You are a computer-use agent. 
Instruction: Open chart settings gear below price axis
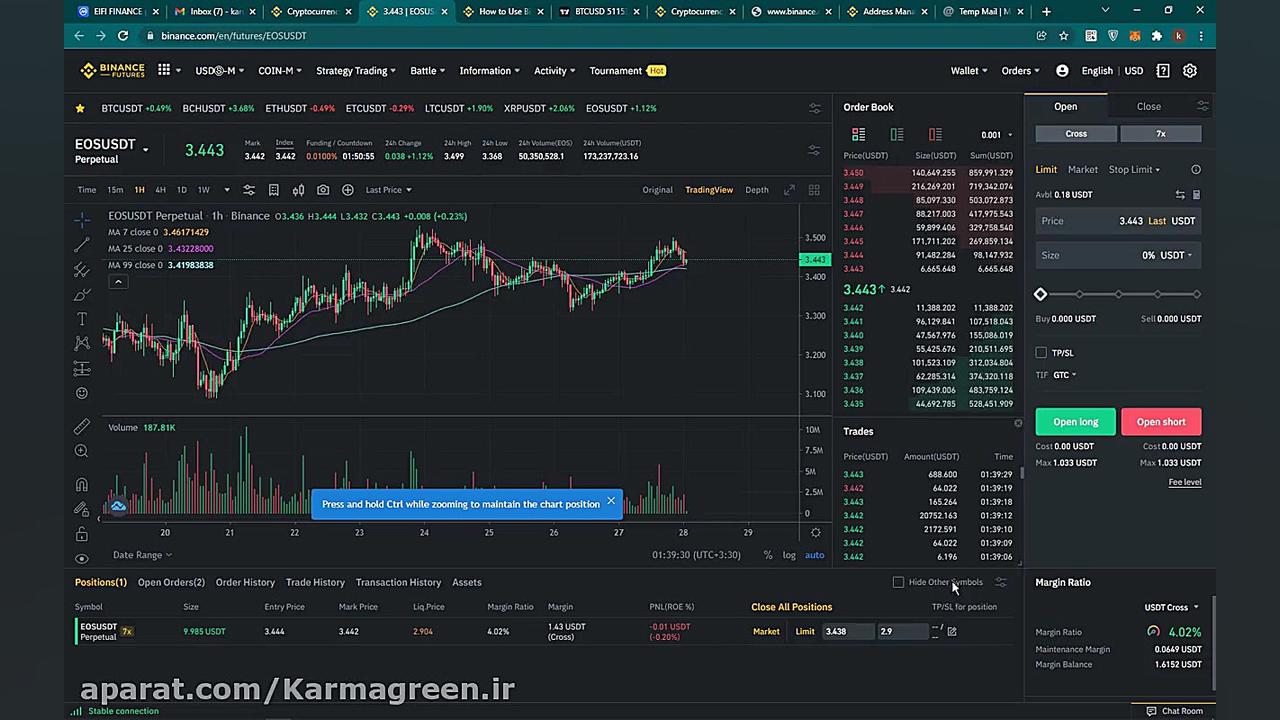coord(815,533)
